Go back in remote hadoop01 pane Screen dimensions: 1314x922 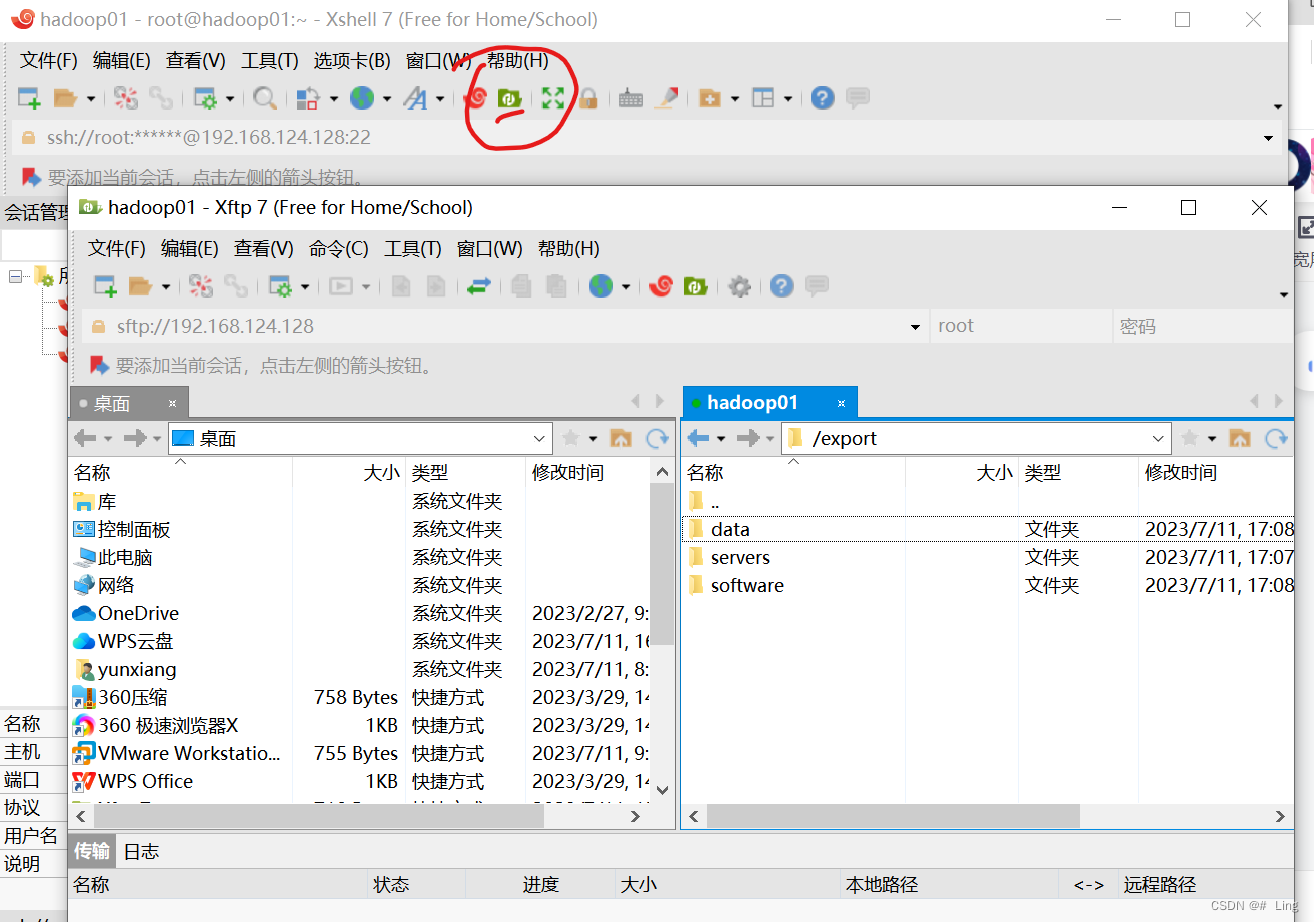pyautogui.click(x=699, y=438)
